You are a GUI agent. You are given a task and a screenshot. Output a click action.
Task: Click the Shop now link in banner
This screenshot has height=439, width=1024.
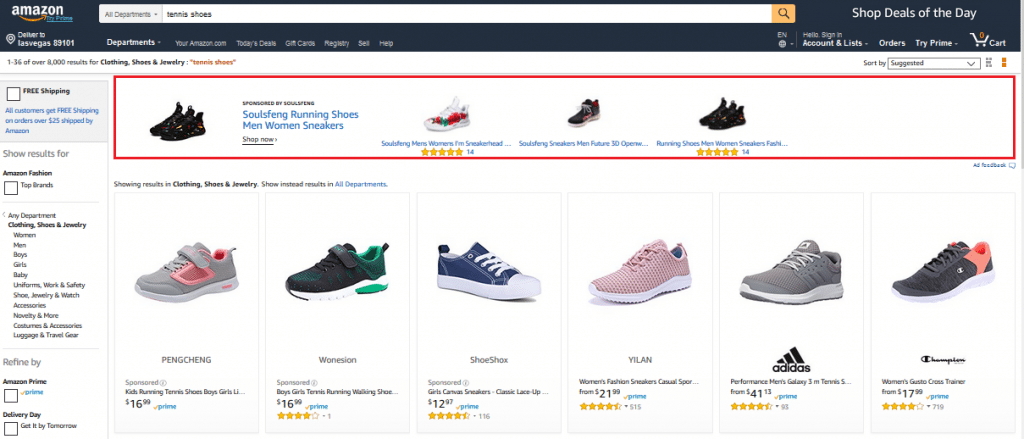(259, 139)
